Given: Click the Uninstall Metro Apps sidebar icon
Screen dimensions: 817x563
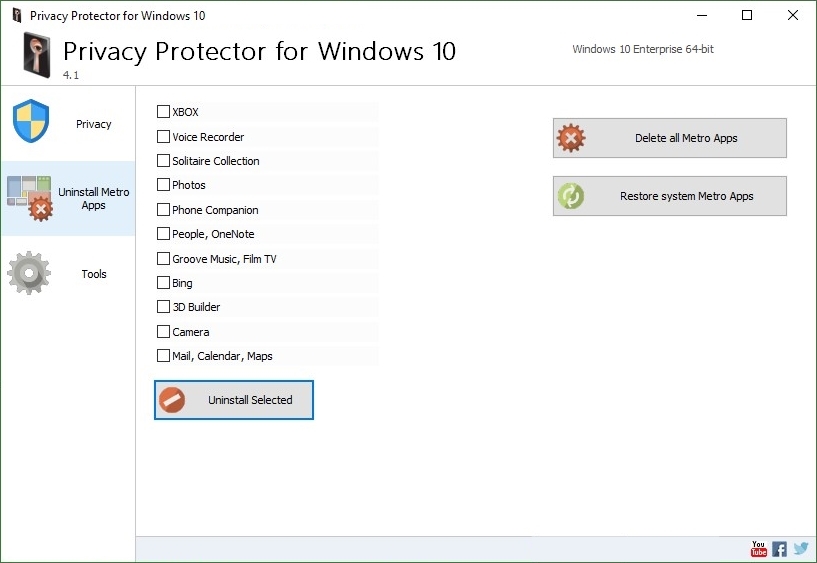Looking at the screenshot, I should coord(30,198).
